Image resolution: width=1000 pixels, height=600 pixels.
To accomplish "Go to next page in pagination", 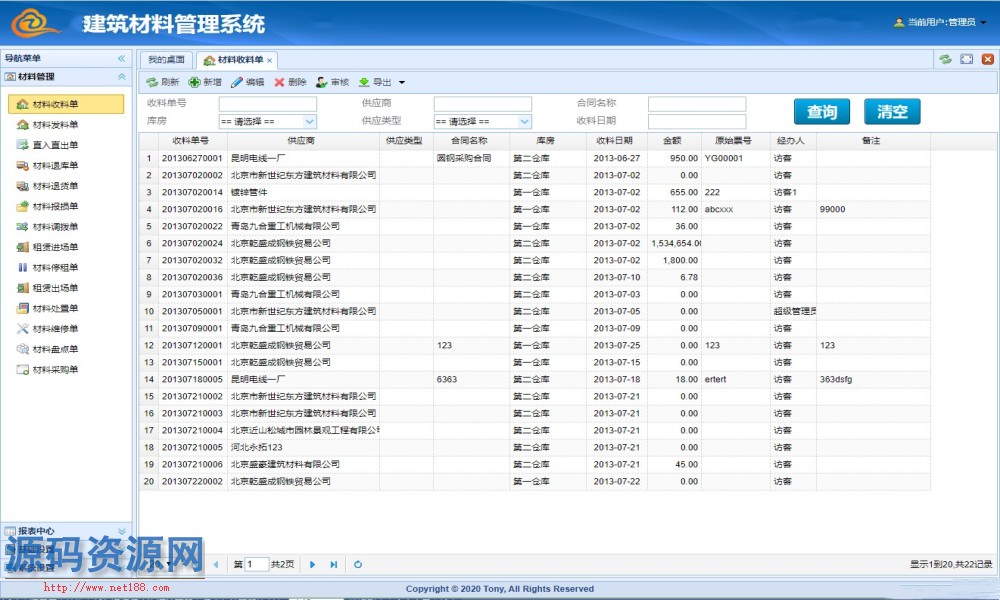I will coord(312,565).
